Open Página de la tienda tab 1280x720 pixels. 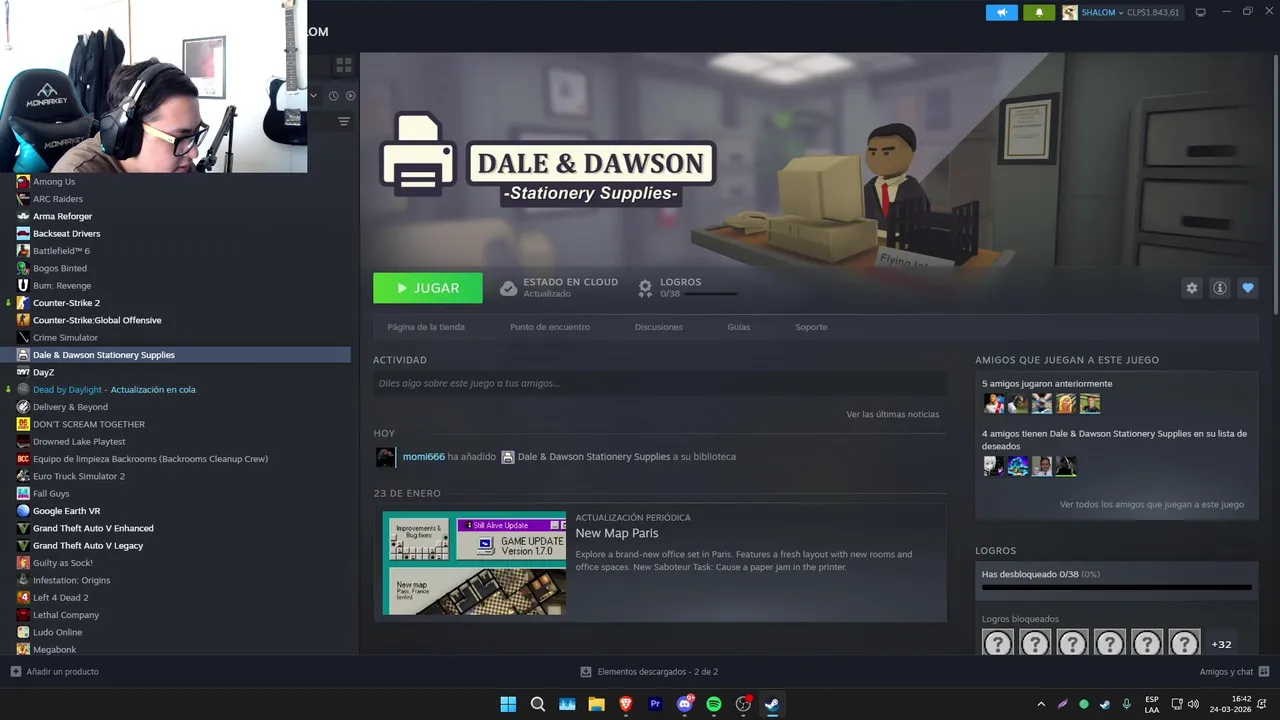[426, 327]
